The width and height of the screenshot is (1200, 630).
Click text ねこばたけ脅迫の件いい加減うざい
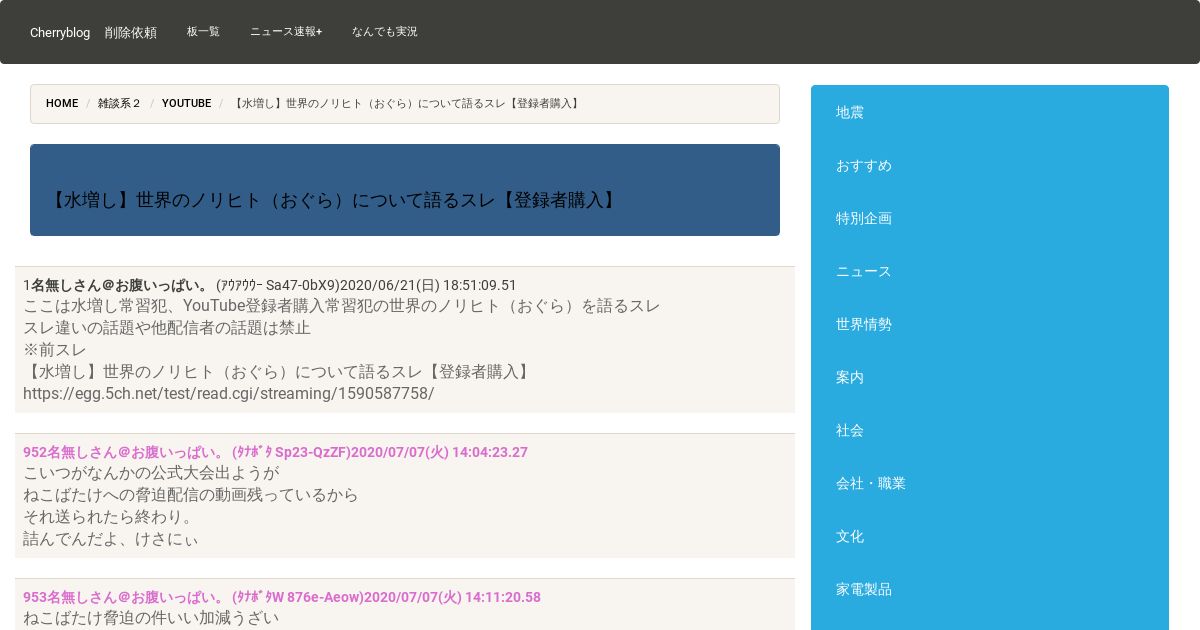click(151, 618)
